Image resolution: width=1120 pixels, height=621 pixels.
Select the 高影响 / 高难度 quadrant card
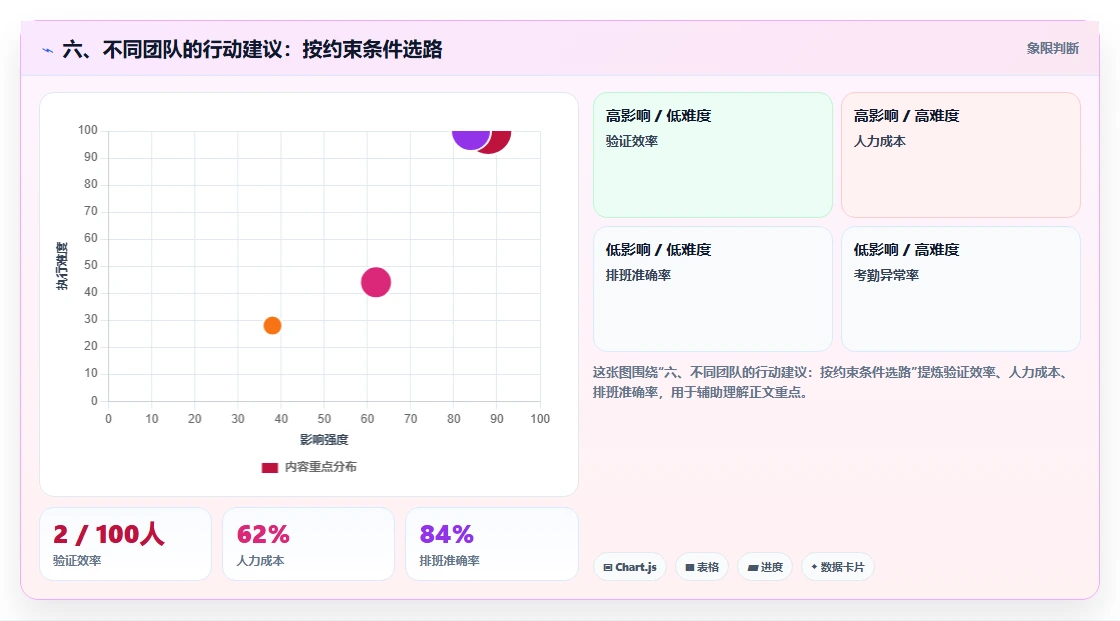961,154
